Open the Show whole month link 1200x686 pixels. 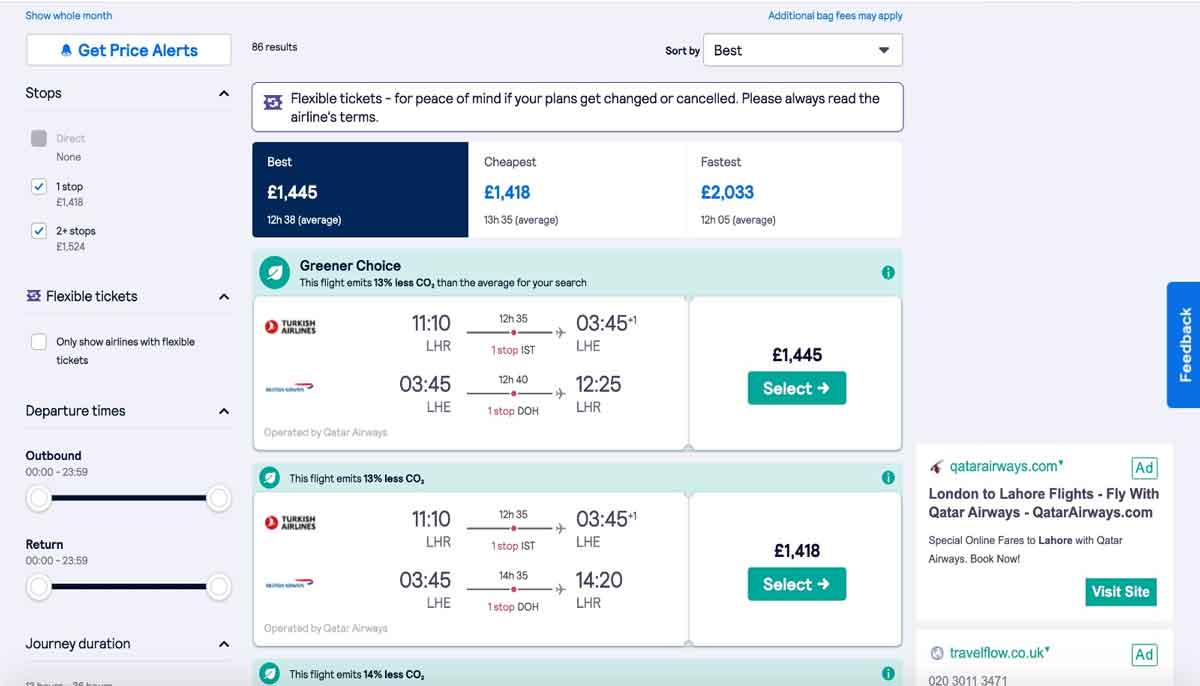tap(69, 16)
